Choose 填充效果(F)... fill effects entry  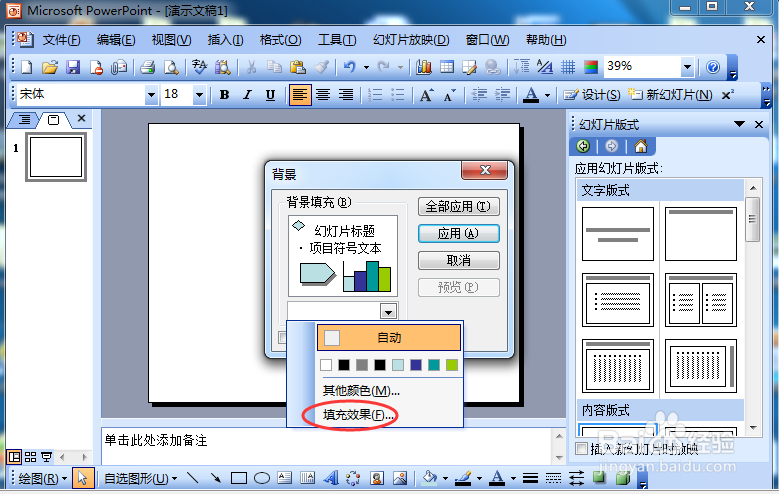pos(359,414)
